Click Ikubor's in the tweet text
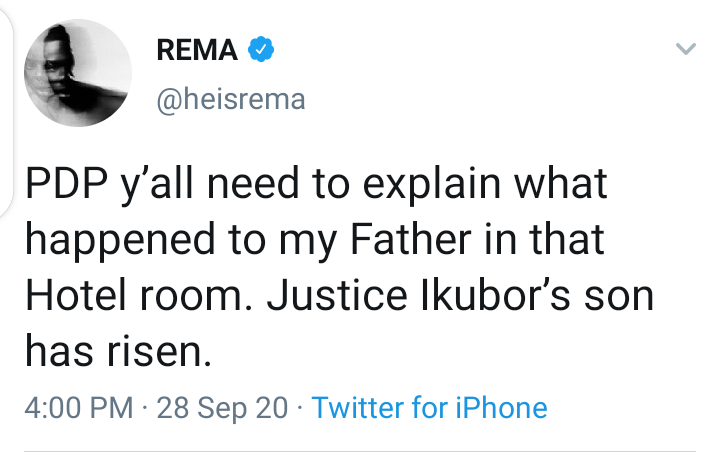 point(495,296)
